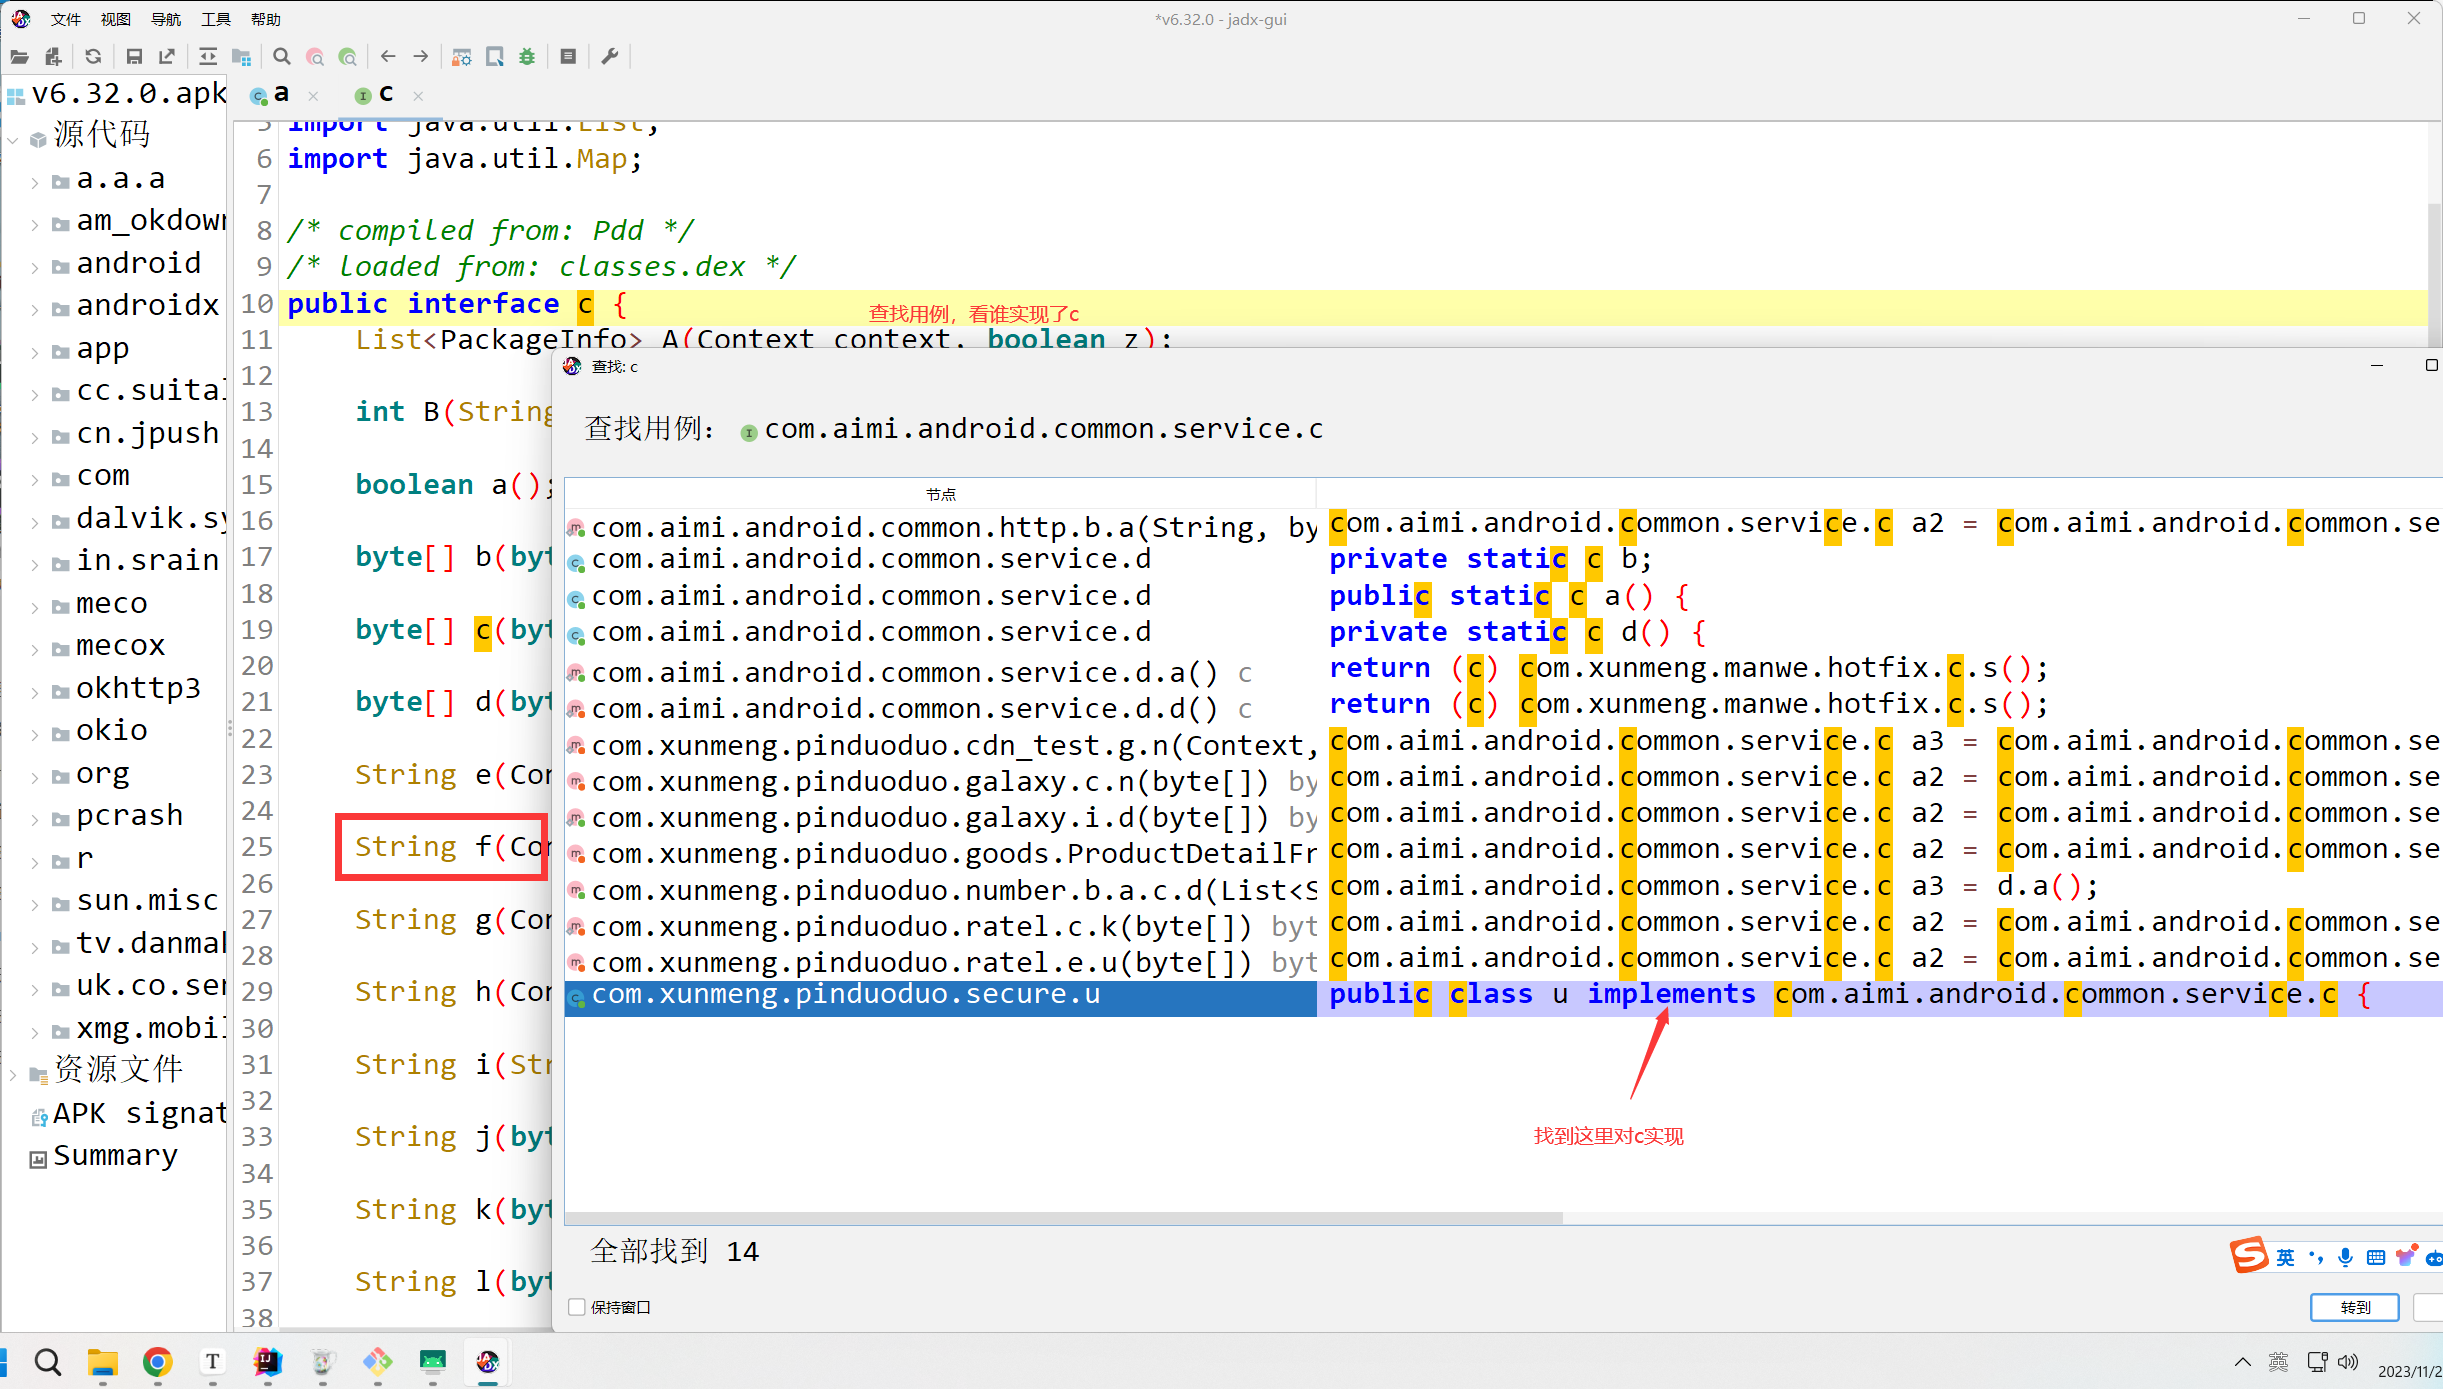Viewport: 2443px width, 1389px height.
Task: Click the forward arrow navigation icon
Action: 421,57
